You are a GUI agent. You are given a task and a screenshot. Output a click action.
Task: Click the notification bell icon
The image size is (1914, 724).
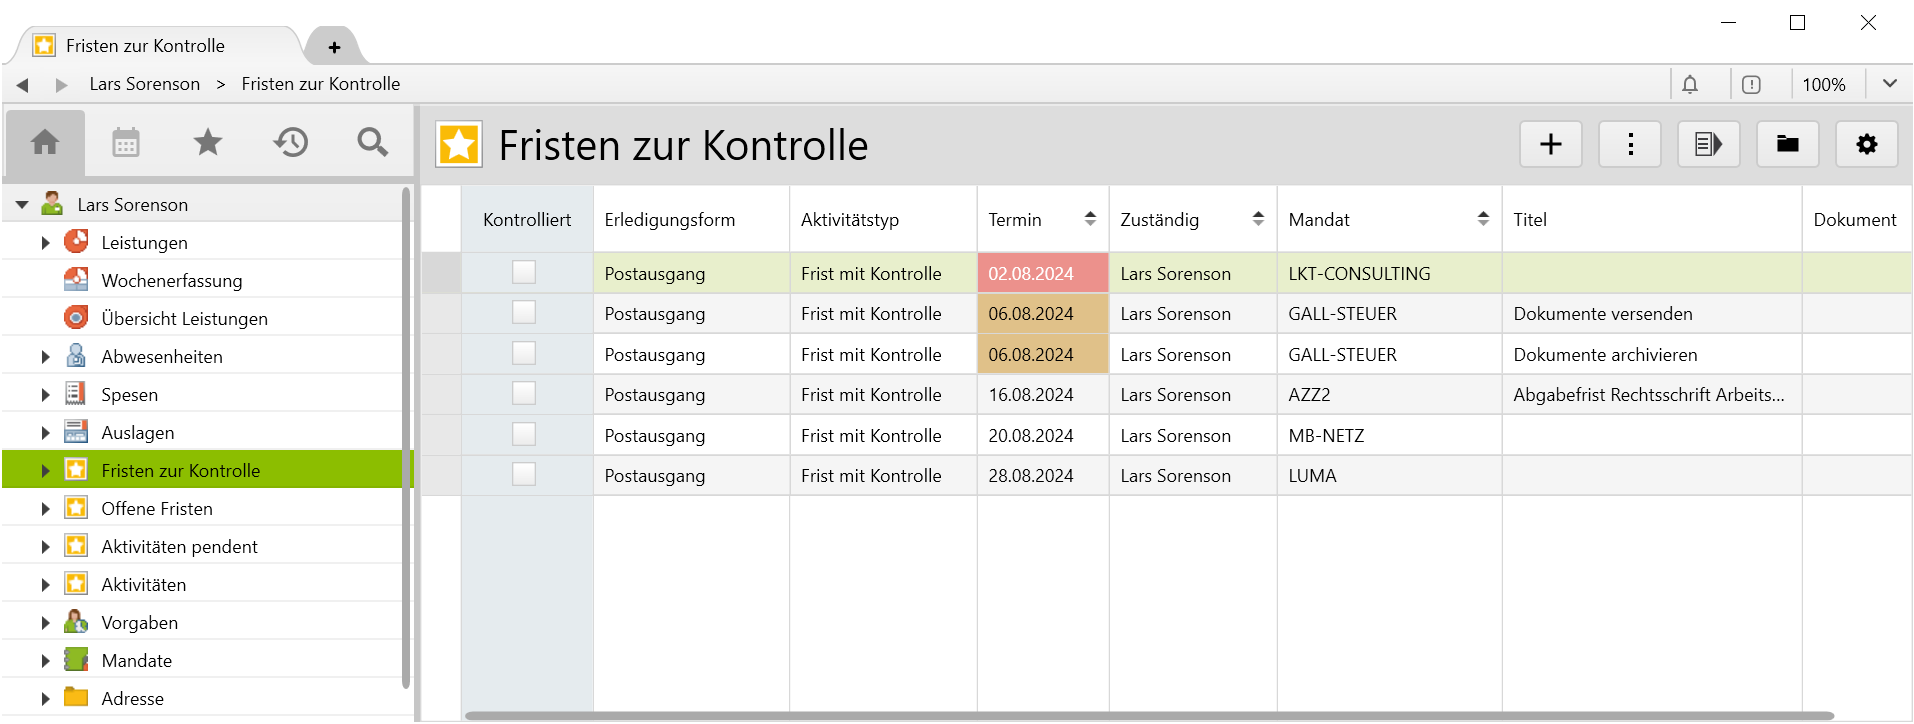tap(1690, 85)
